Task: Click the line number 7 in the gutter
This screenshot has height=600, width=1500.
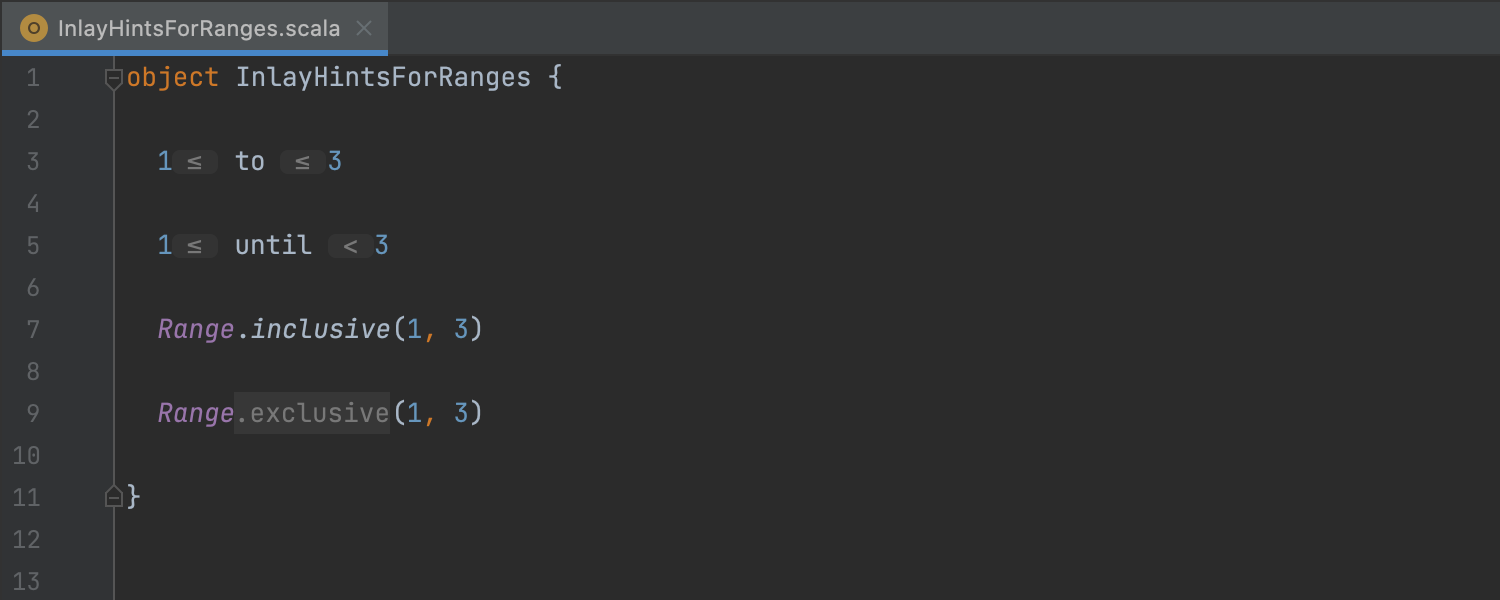Action: coord(32,329)
